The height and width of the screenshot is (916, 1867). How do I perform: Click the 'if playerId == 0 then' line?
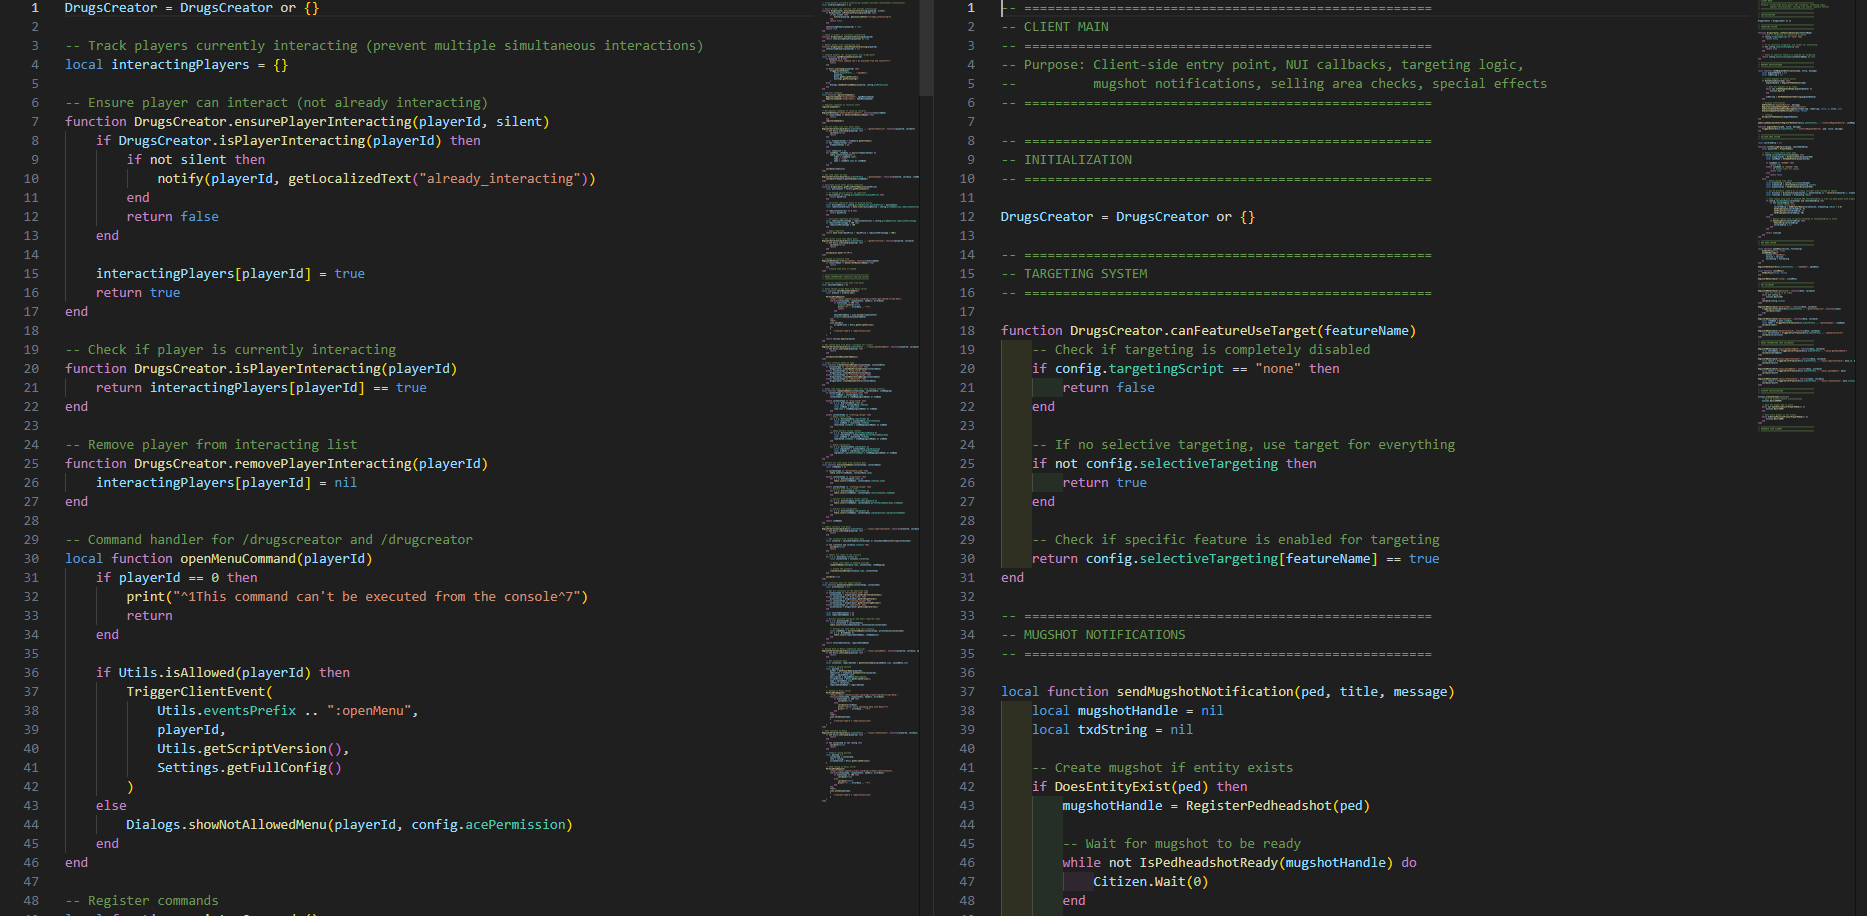pyautogui.click(x=177, y=578)
